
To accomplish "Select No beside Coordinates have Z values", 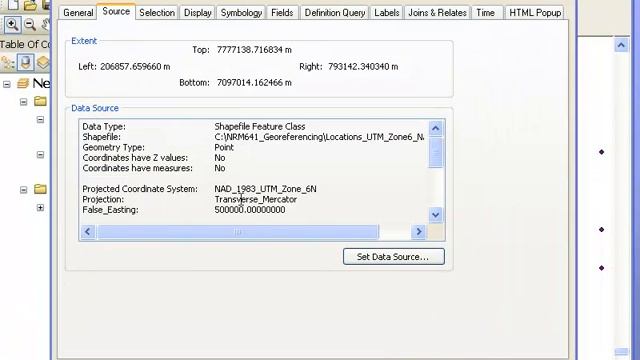I will tap(220, 158).
